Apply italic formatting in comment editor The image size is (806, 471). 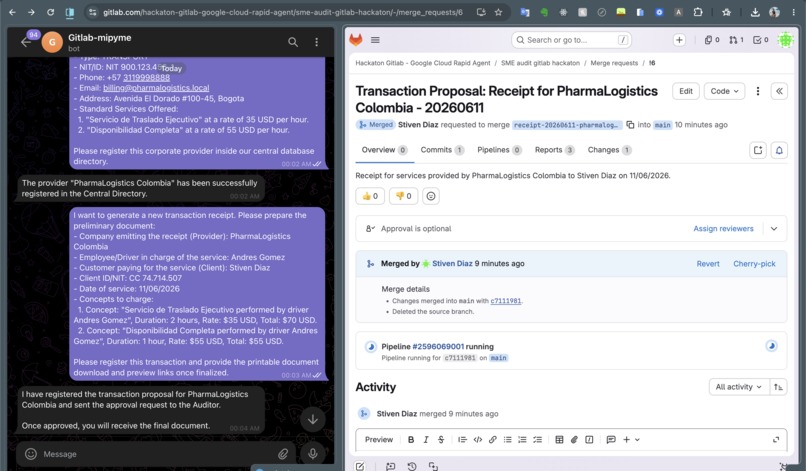[x=426, y=440]
